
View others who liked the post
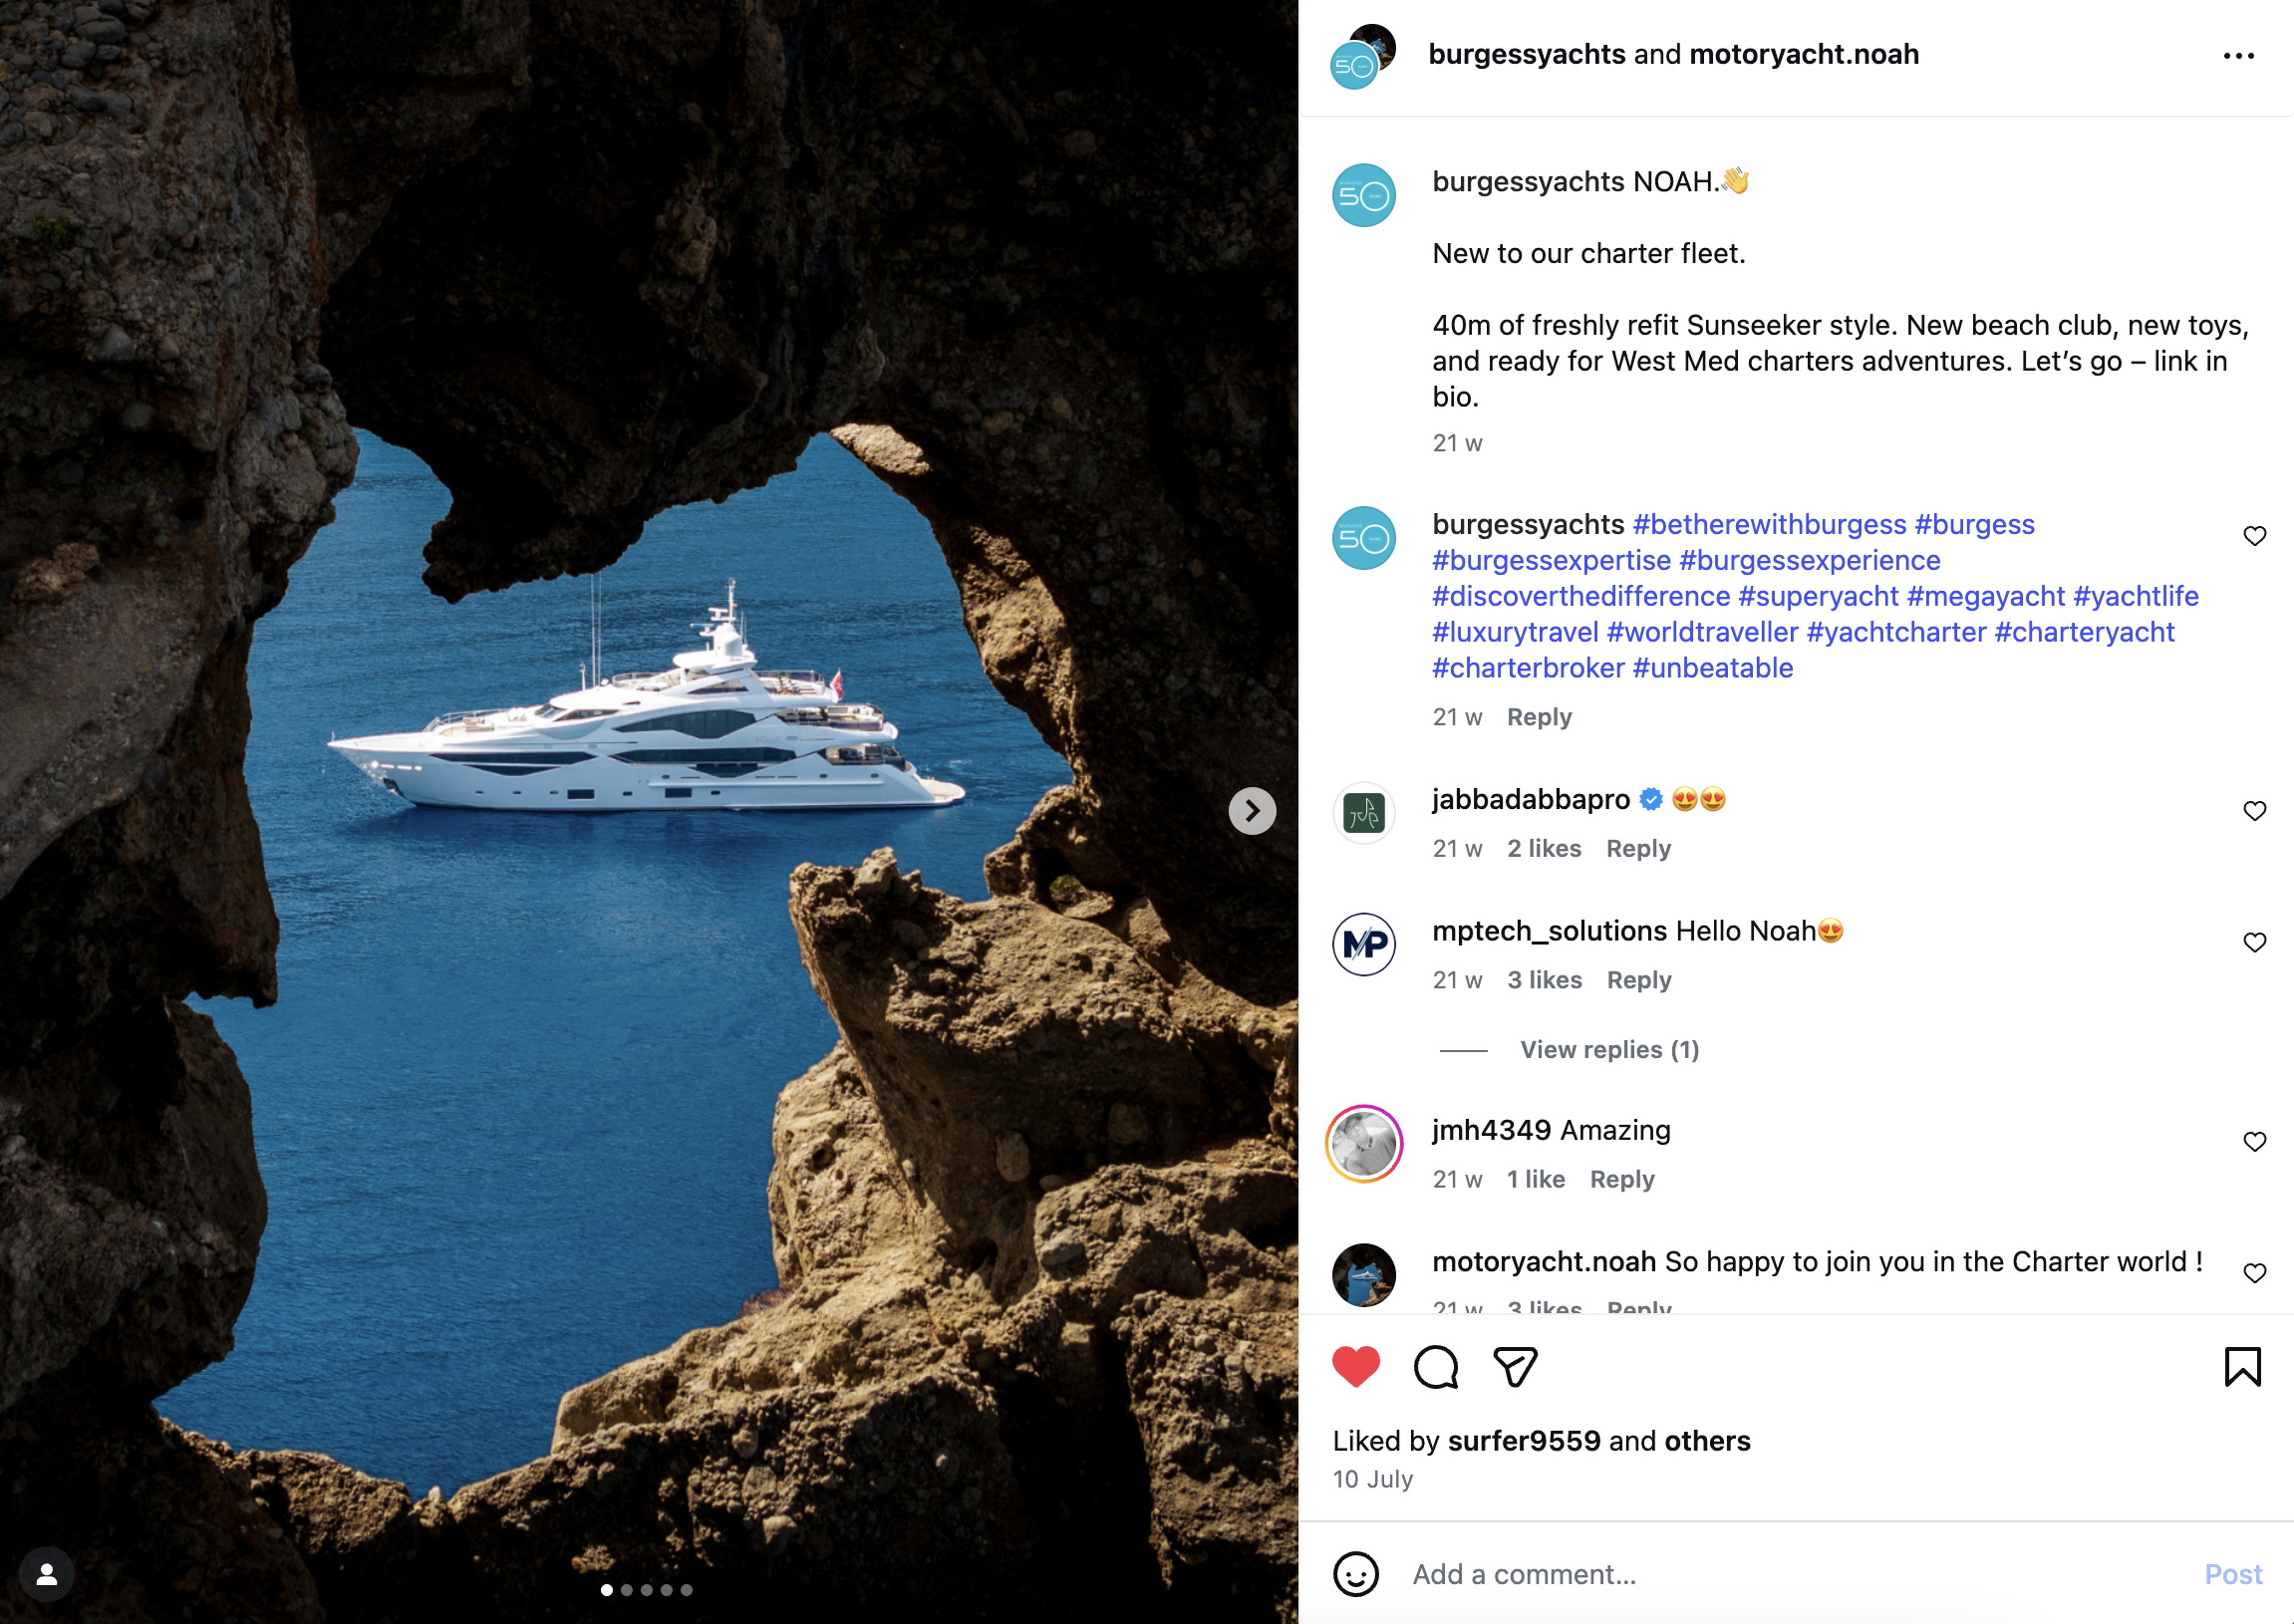point(1707,1441)
